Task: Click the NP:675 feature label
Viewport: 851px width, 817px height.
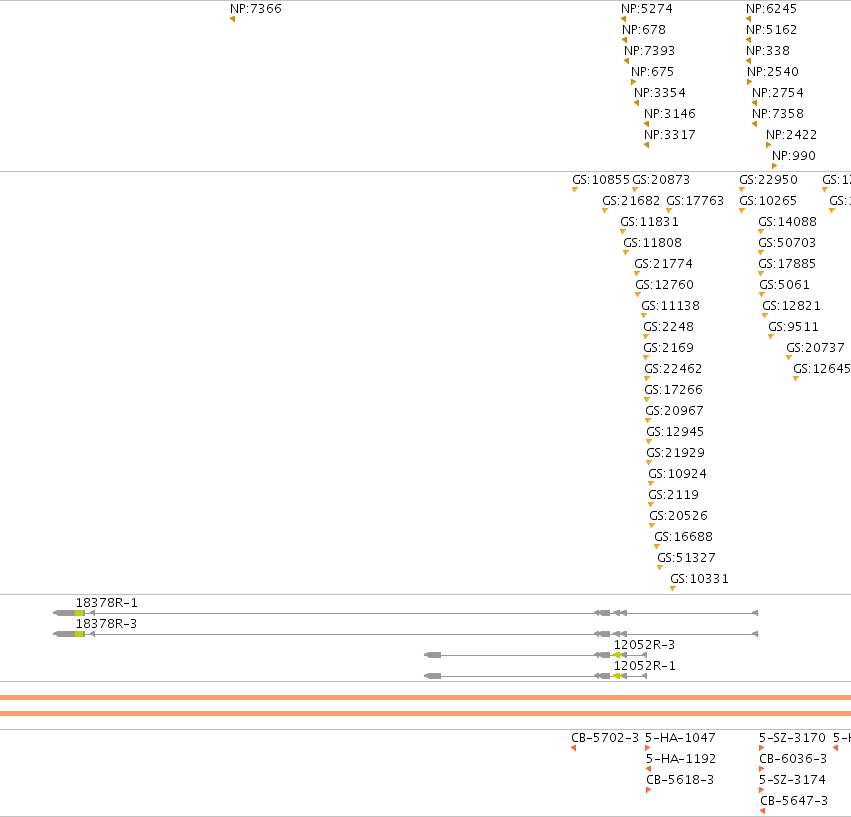Action: [652, 72]
